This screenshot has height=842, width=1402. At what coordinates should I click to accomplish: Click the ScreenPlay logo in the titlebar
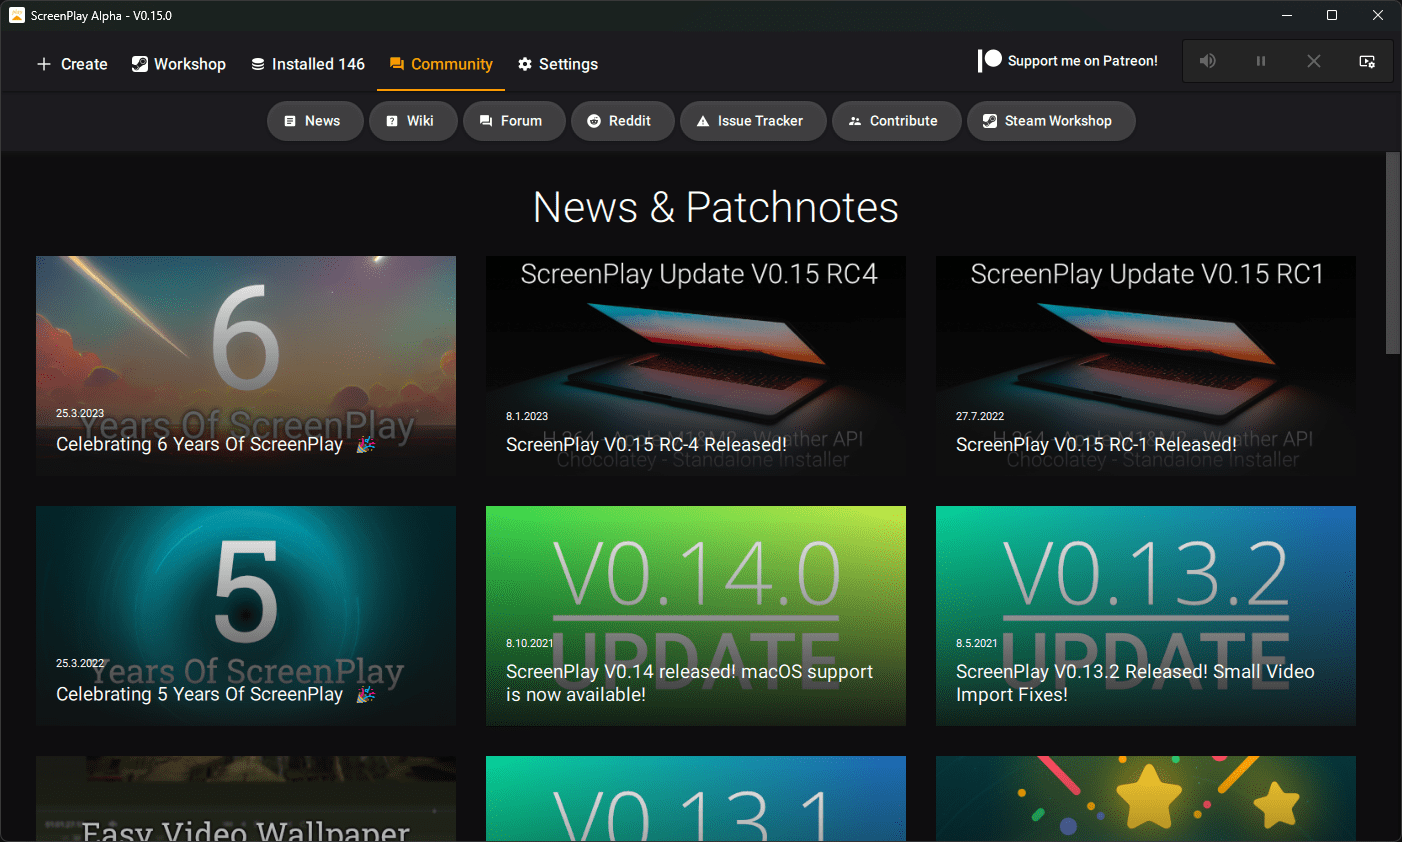17,15
